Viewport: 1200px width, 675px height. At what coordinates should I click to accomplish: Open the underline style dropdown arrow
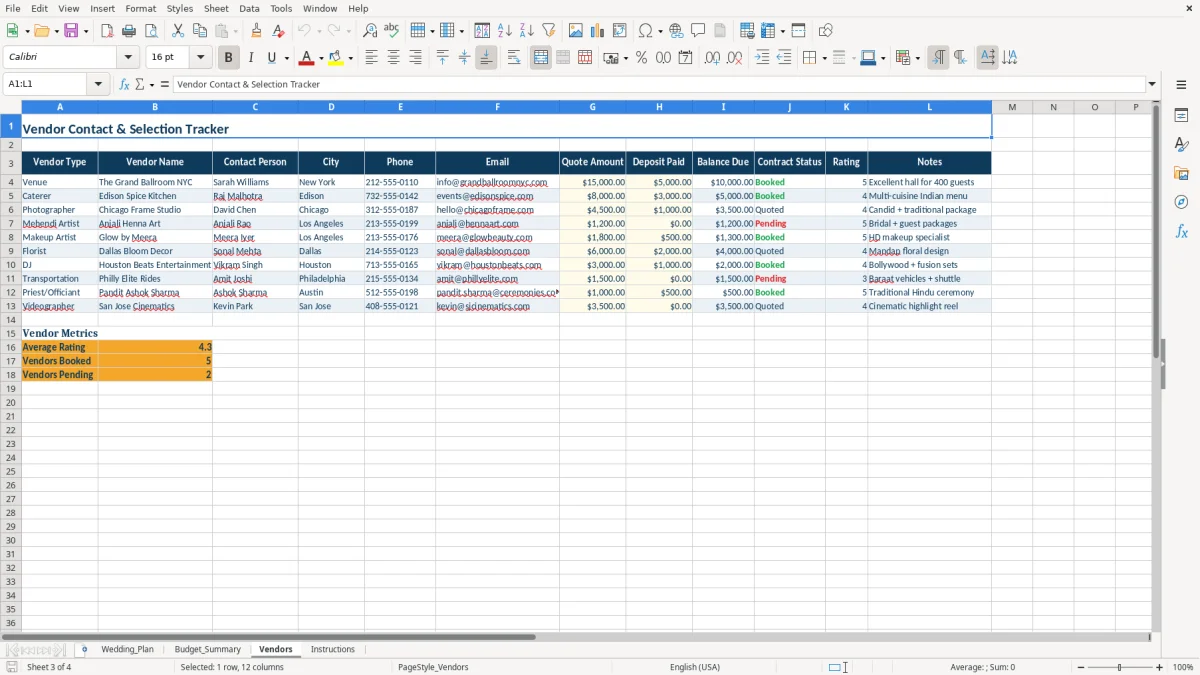click(x=286, y=58)
